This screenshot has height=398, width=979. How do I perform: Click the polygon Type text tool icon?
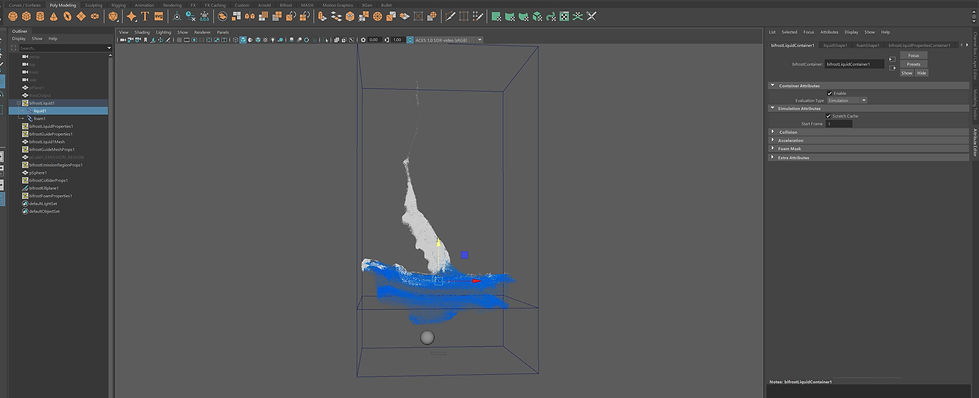145,16
